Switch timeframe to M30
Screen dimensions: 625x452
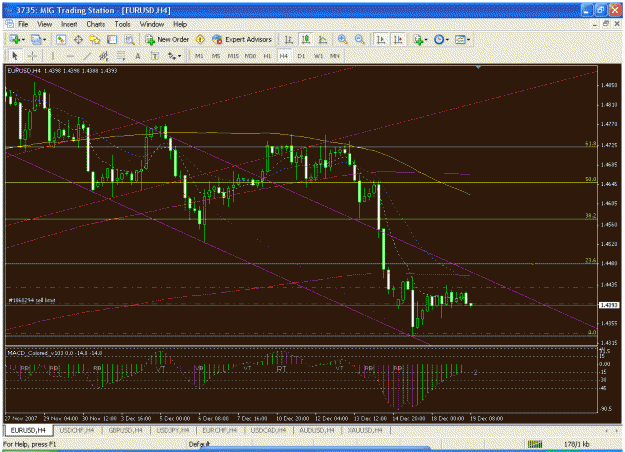tap(250, 56)
